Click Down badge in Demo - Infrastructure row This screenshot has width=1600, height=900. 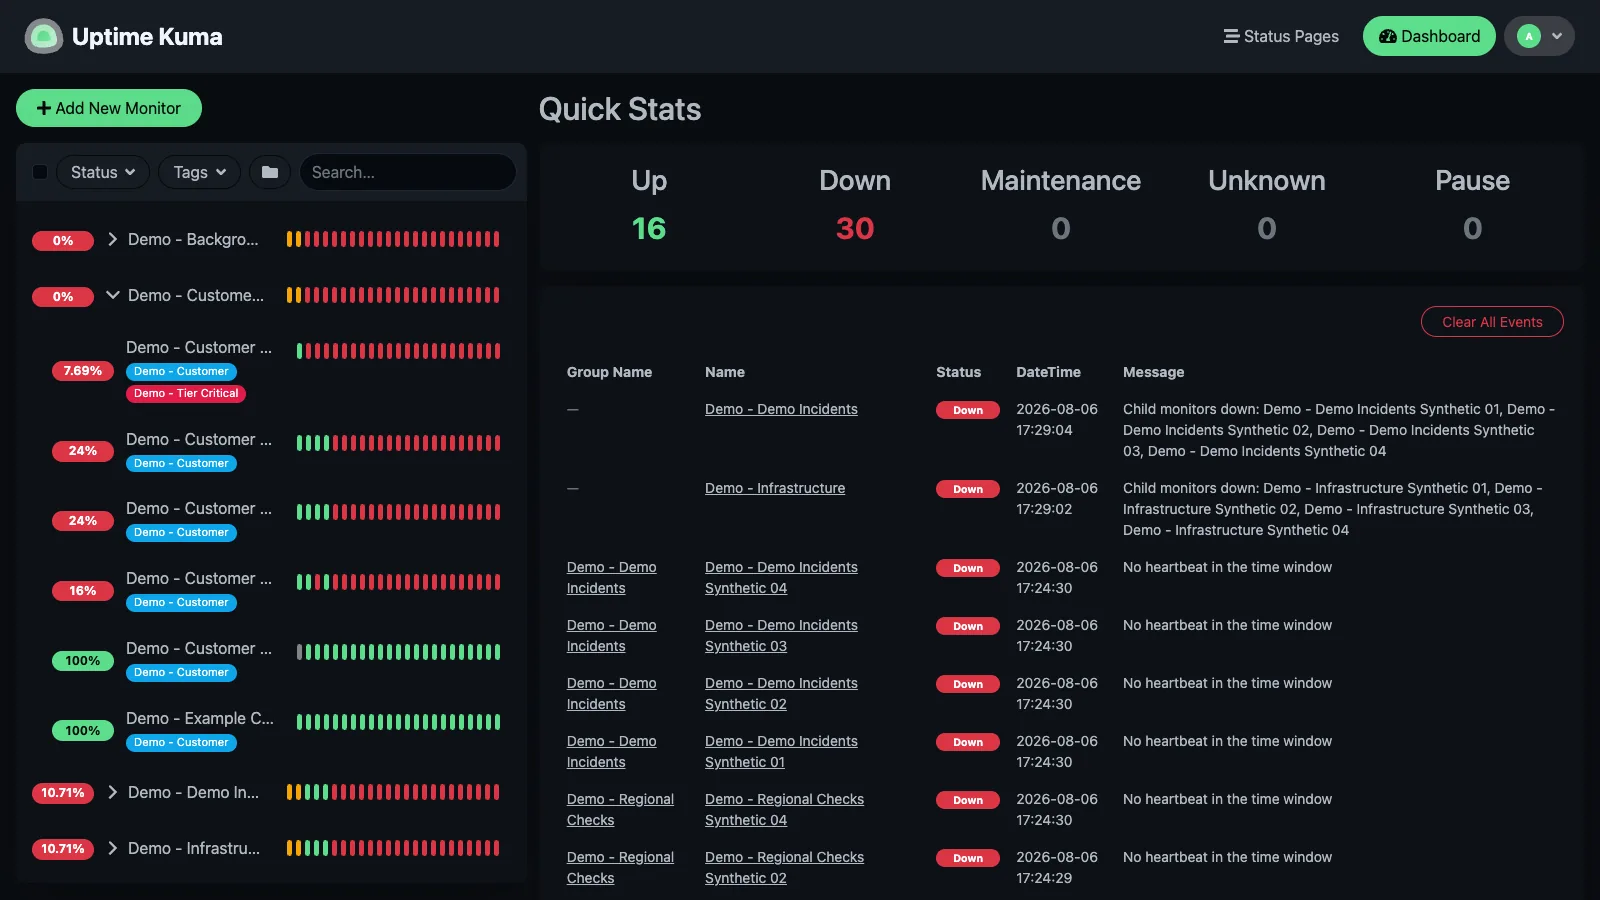pos(968,489)
